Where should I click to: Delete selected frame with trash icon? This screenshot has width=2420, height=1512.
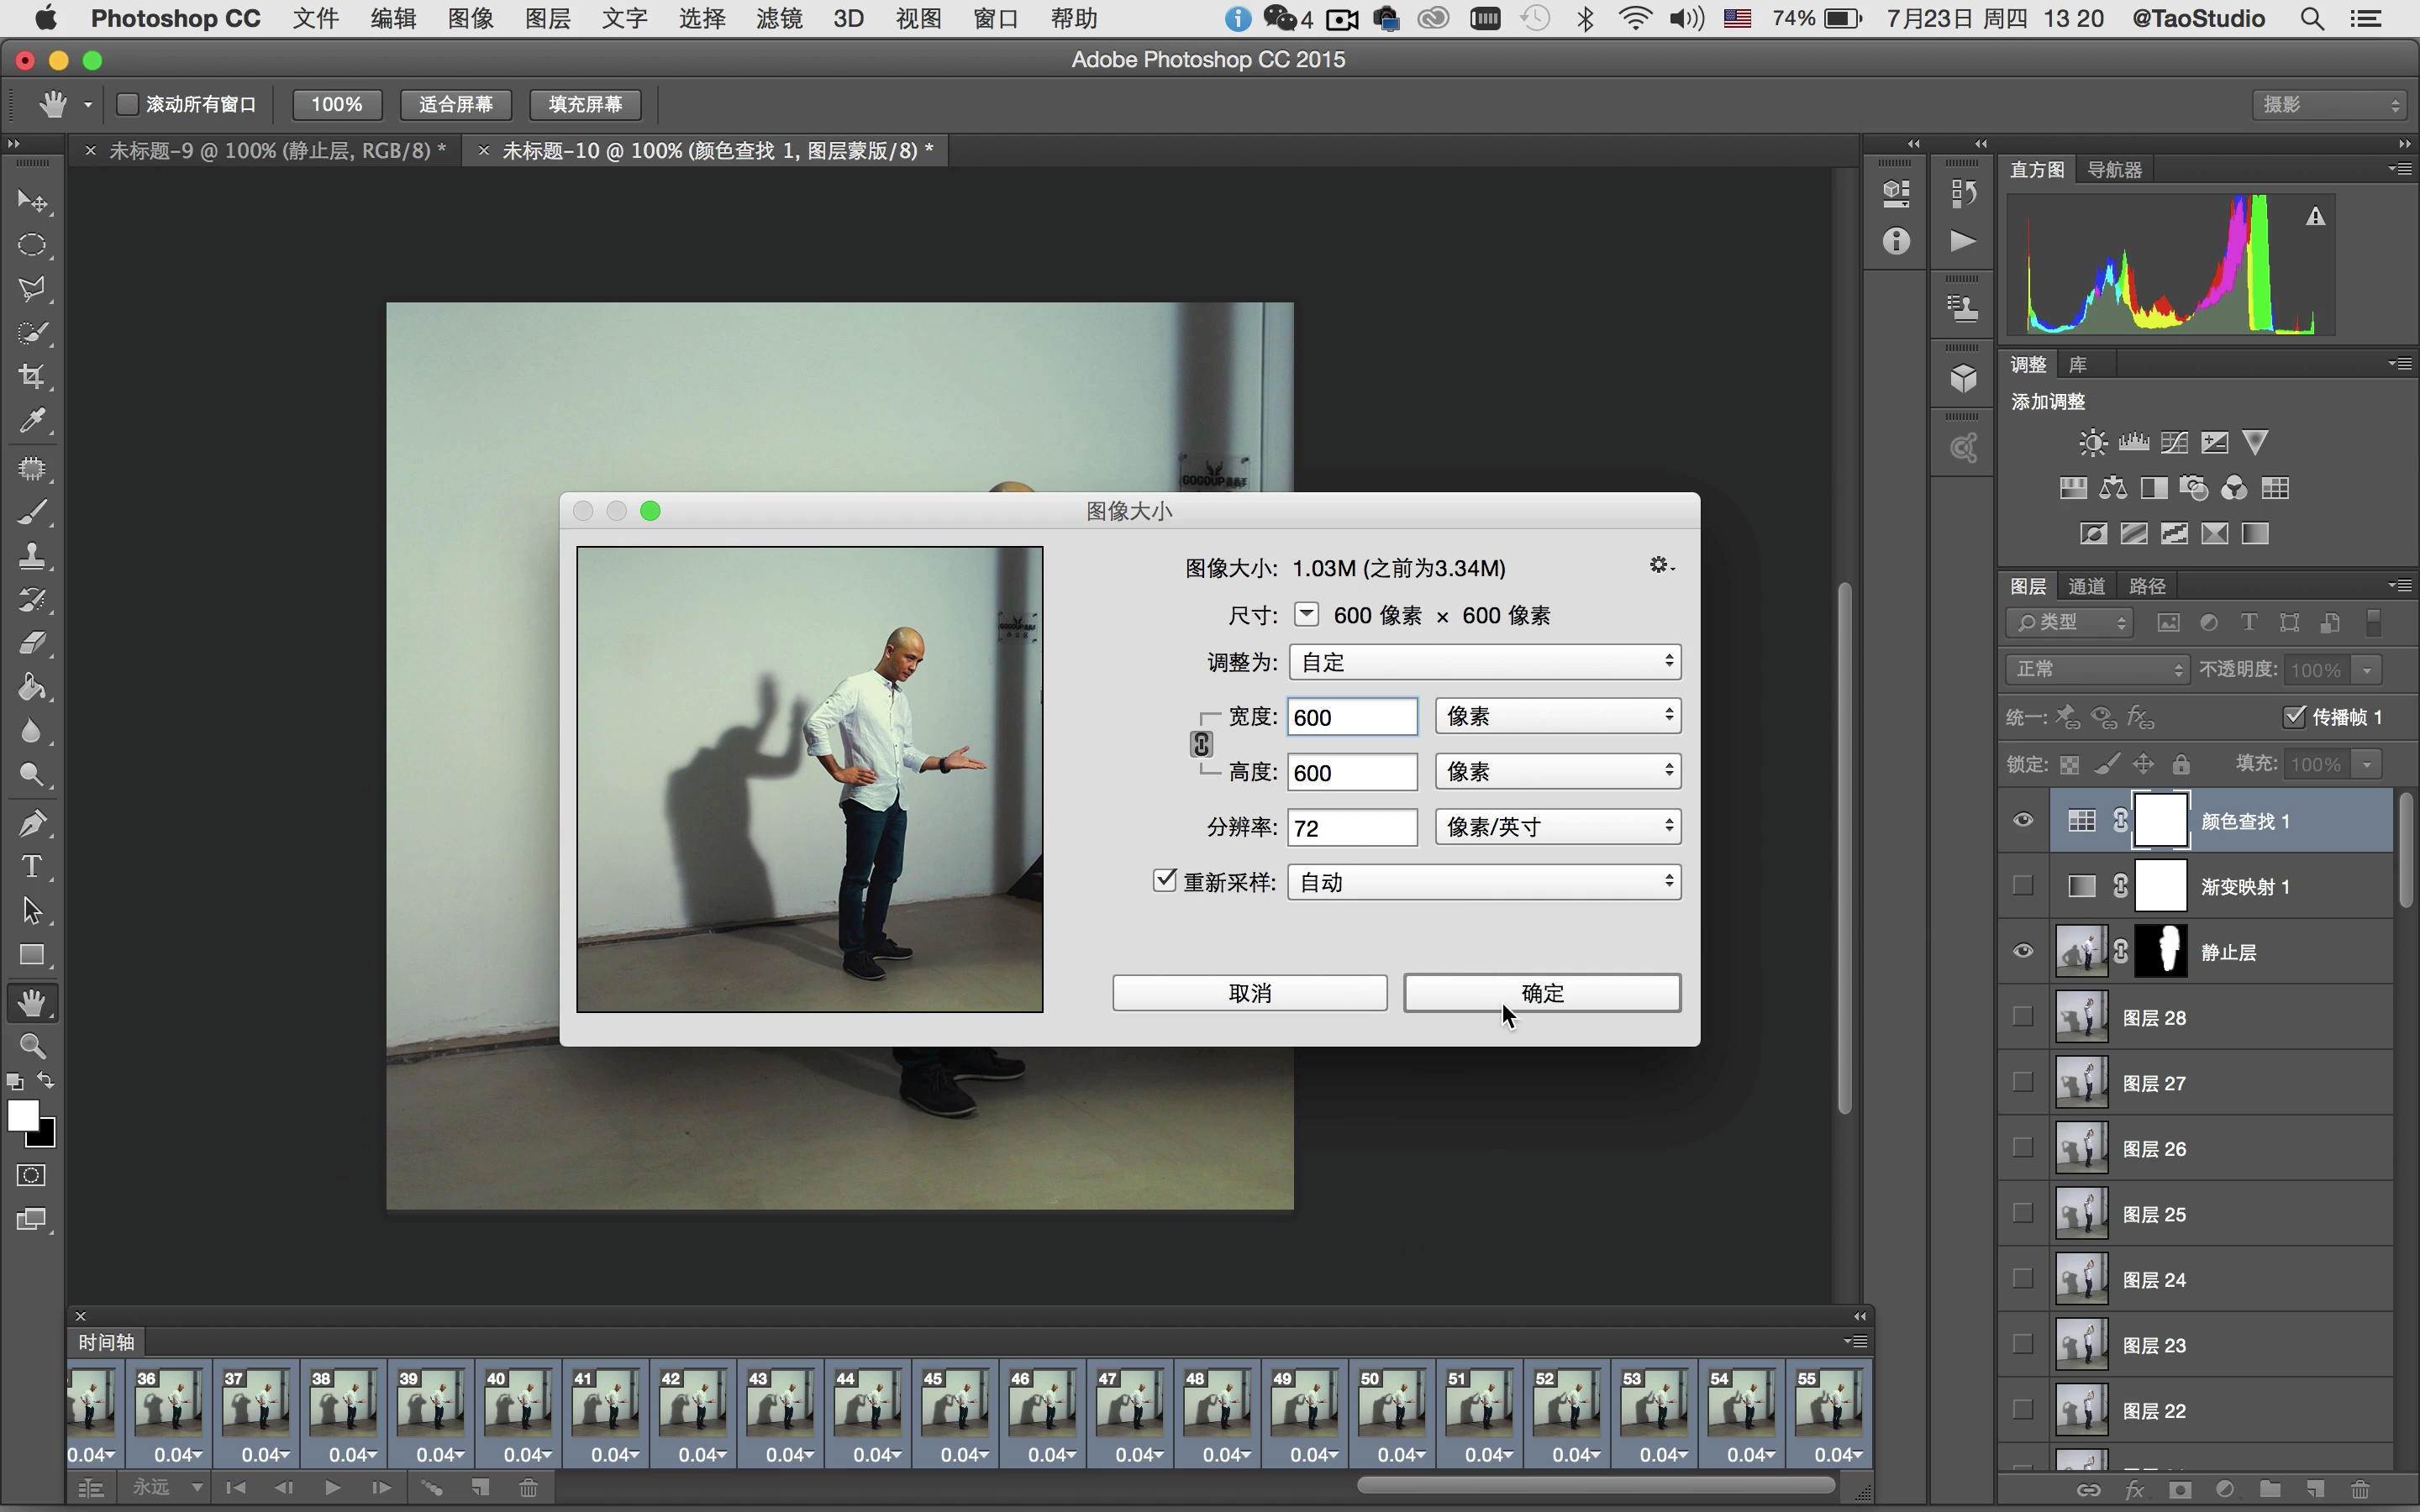(528, 1488)
